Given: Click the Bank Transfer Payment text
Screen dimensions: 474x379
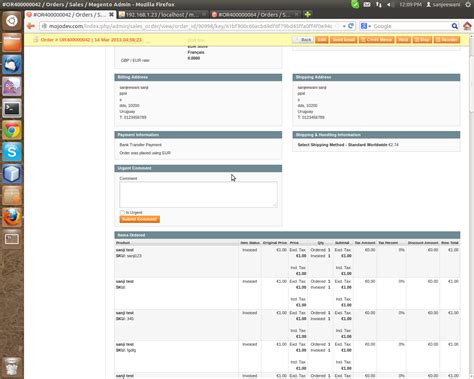Looking at the screenshot, I should coord(140,145).
